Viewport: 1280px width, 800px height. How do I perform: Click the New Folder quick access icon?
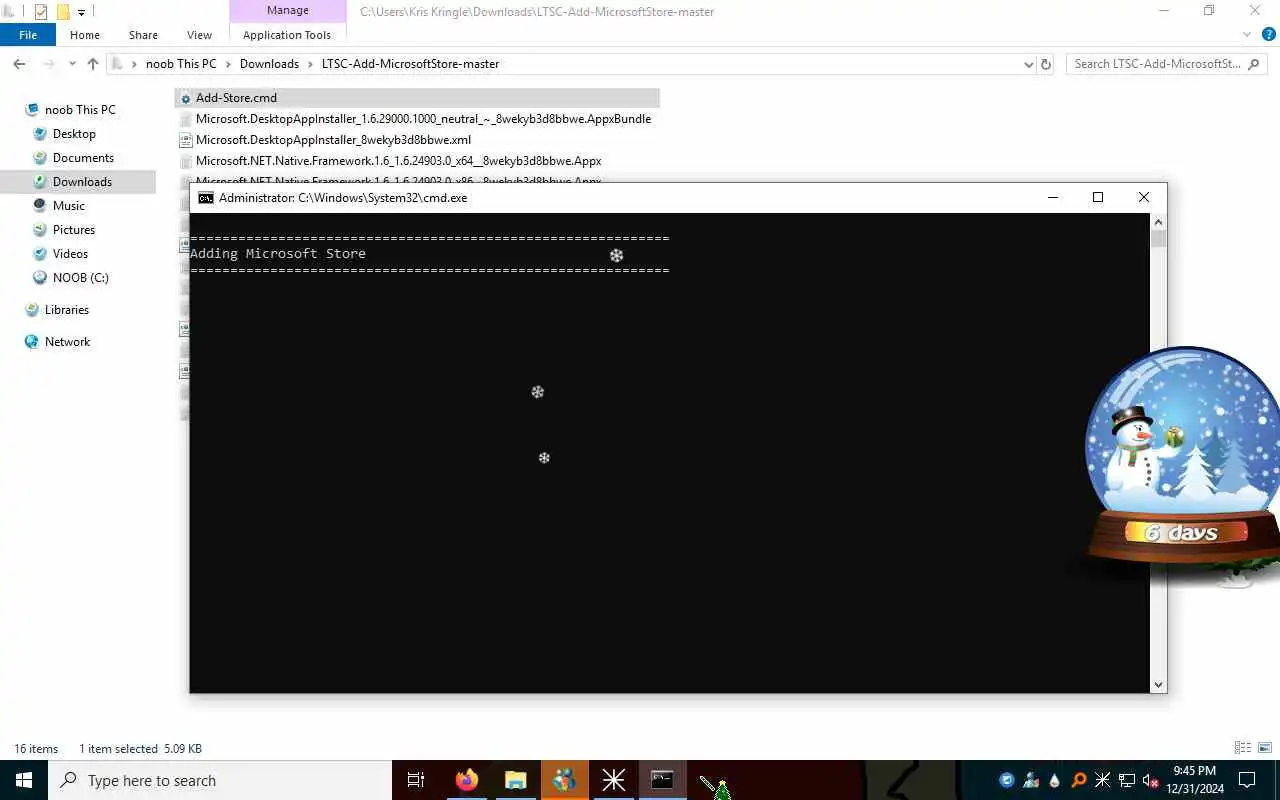point(63,12)
